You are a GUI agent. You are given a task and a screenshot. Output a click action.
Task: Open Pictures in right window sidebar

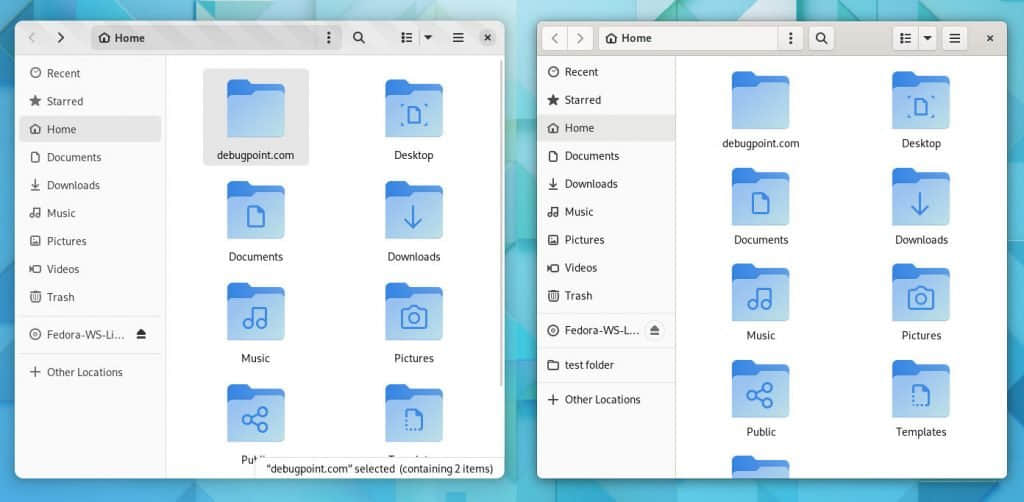coord(606,240)
